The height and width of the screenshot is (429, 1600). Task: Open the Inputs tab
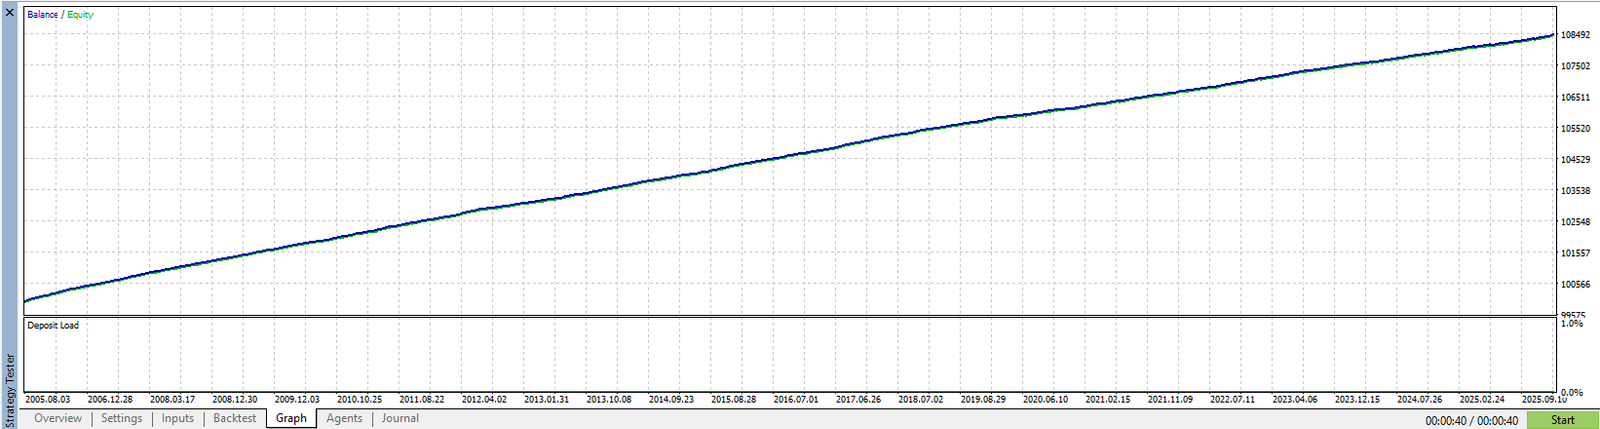[x=178, y=419]
